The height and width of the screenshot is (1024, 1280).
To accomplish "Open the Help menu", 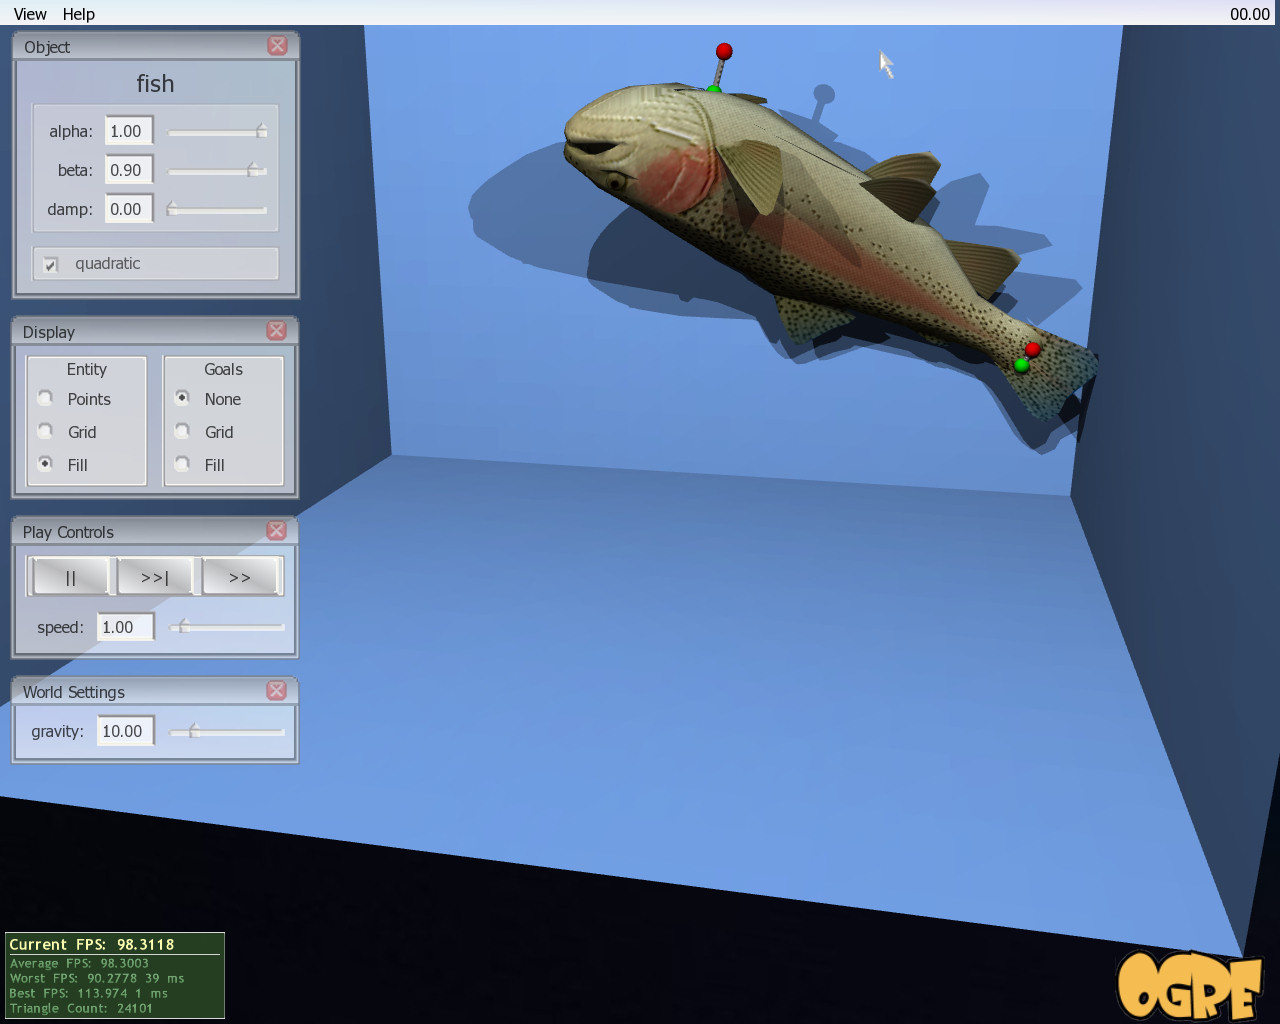I will pyautogui.click(x=78, y=14).
